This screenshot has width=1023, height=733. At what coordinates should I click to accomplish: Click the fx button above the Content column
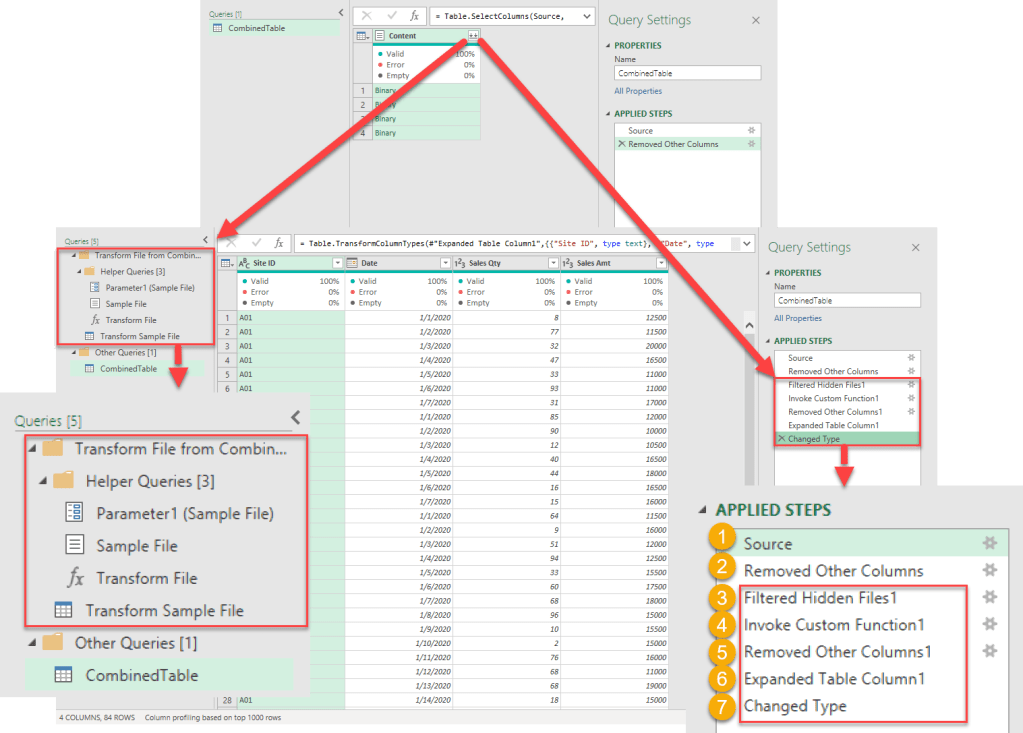pyautogui.click(x=414, y=17)
